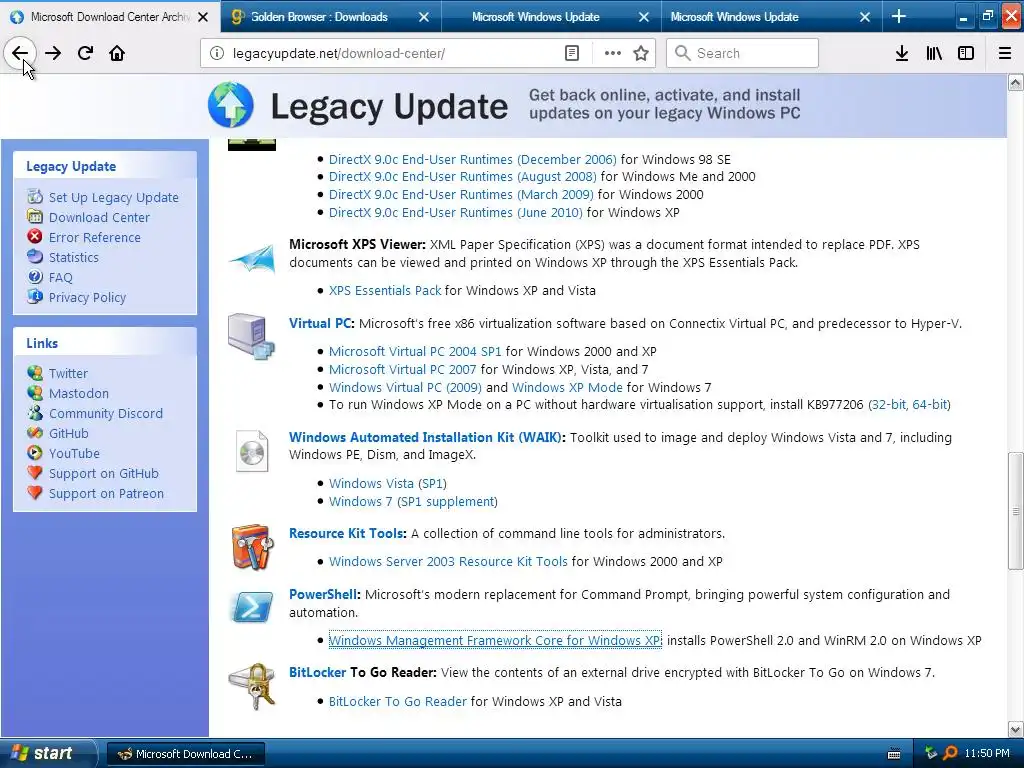Image resolution: width=1024 pixels, height=768 pixels.
Task: Toggle reader view icon in address bar
Action: (571, 54)
